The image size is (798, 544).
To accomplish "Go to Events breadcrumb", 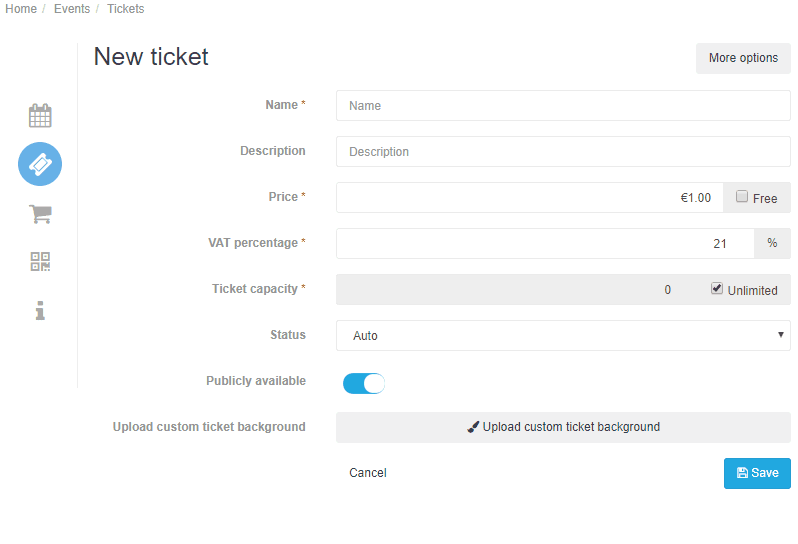I will pyautogui.click(x=72, y=9).
